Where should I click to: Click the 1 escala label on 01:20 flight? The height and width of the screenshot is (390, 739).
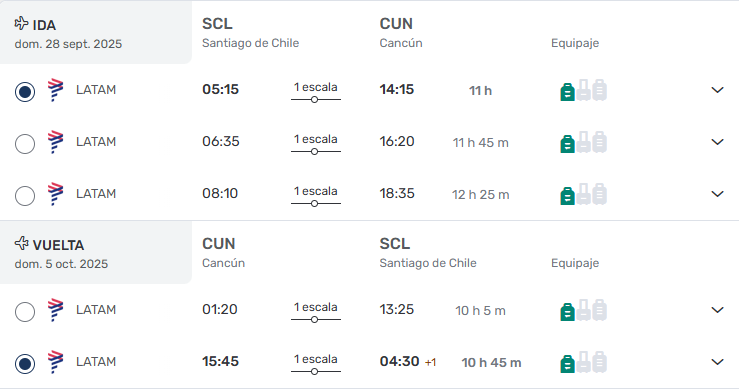pos(316,307)
